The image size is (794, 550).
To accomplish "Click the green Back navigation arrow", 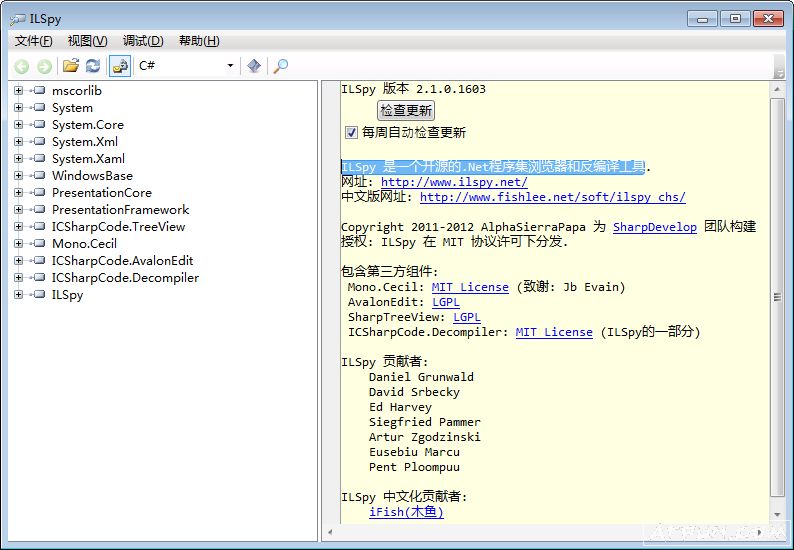I will [22, 66].
